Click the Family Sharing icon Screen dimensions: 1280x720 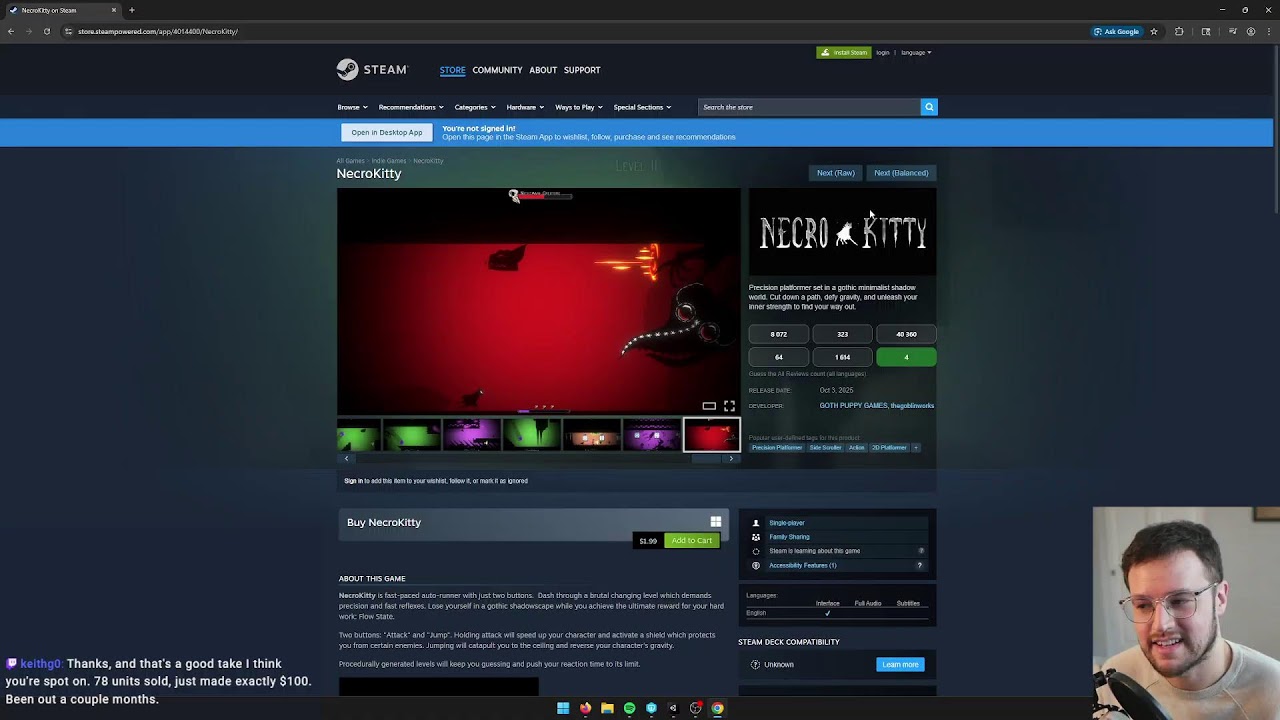[756, 537]
